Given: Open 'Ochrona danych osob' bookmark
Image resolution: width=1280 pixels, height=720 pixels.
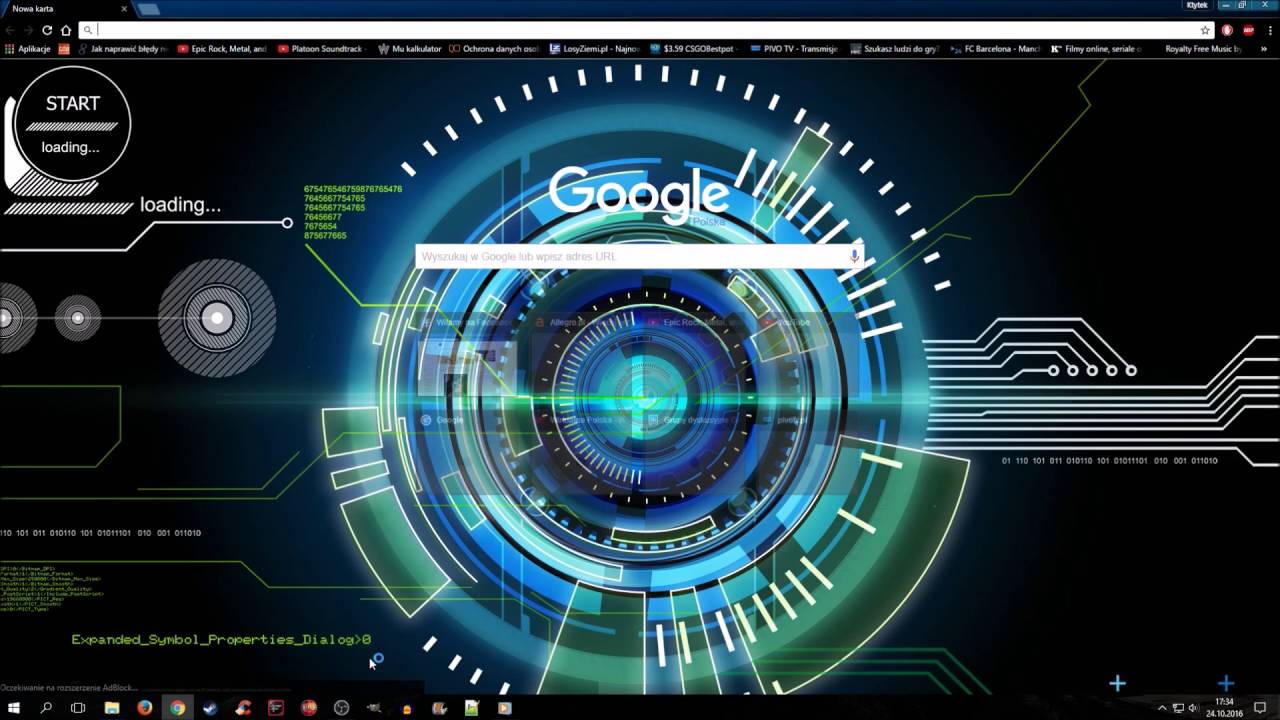Looking at the screenshot, I should pos(494,48).
